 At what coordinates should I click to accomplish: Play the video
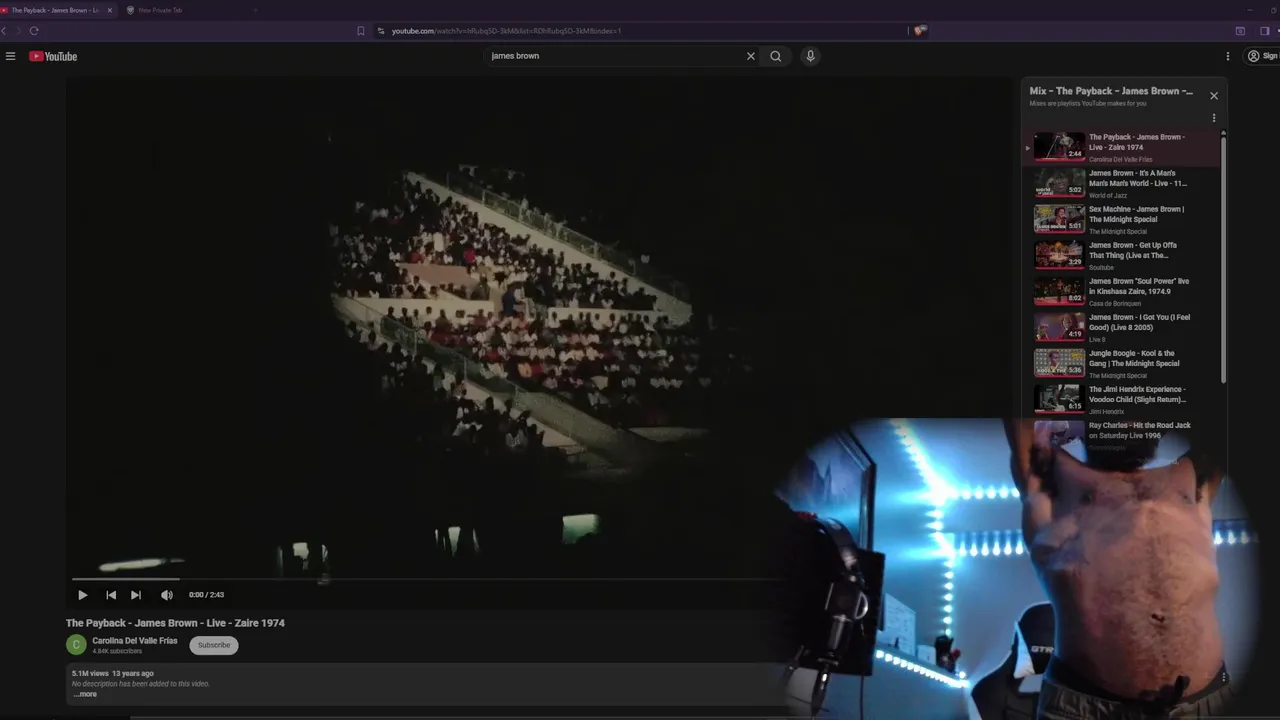click(83, 595)
